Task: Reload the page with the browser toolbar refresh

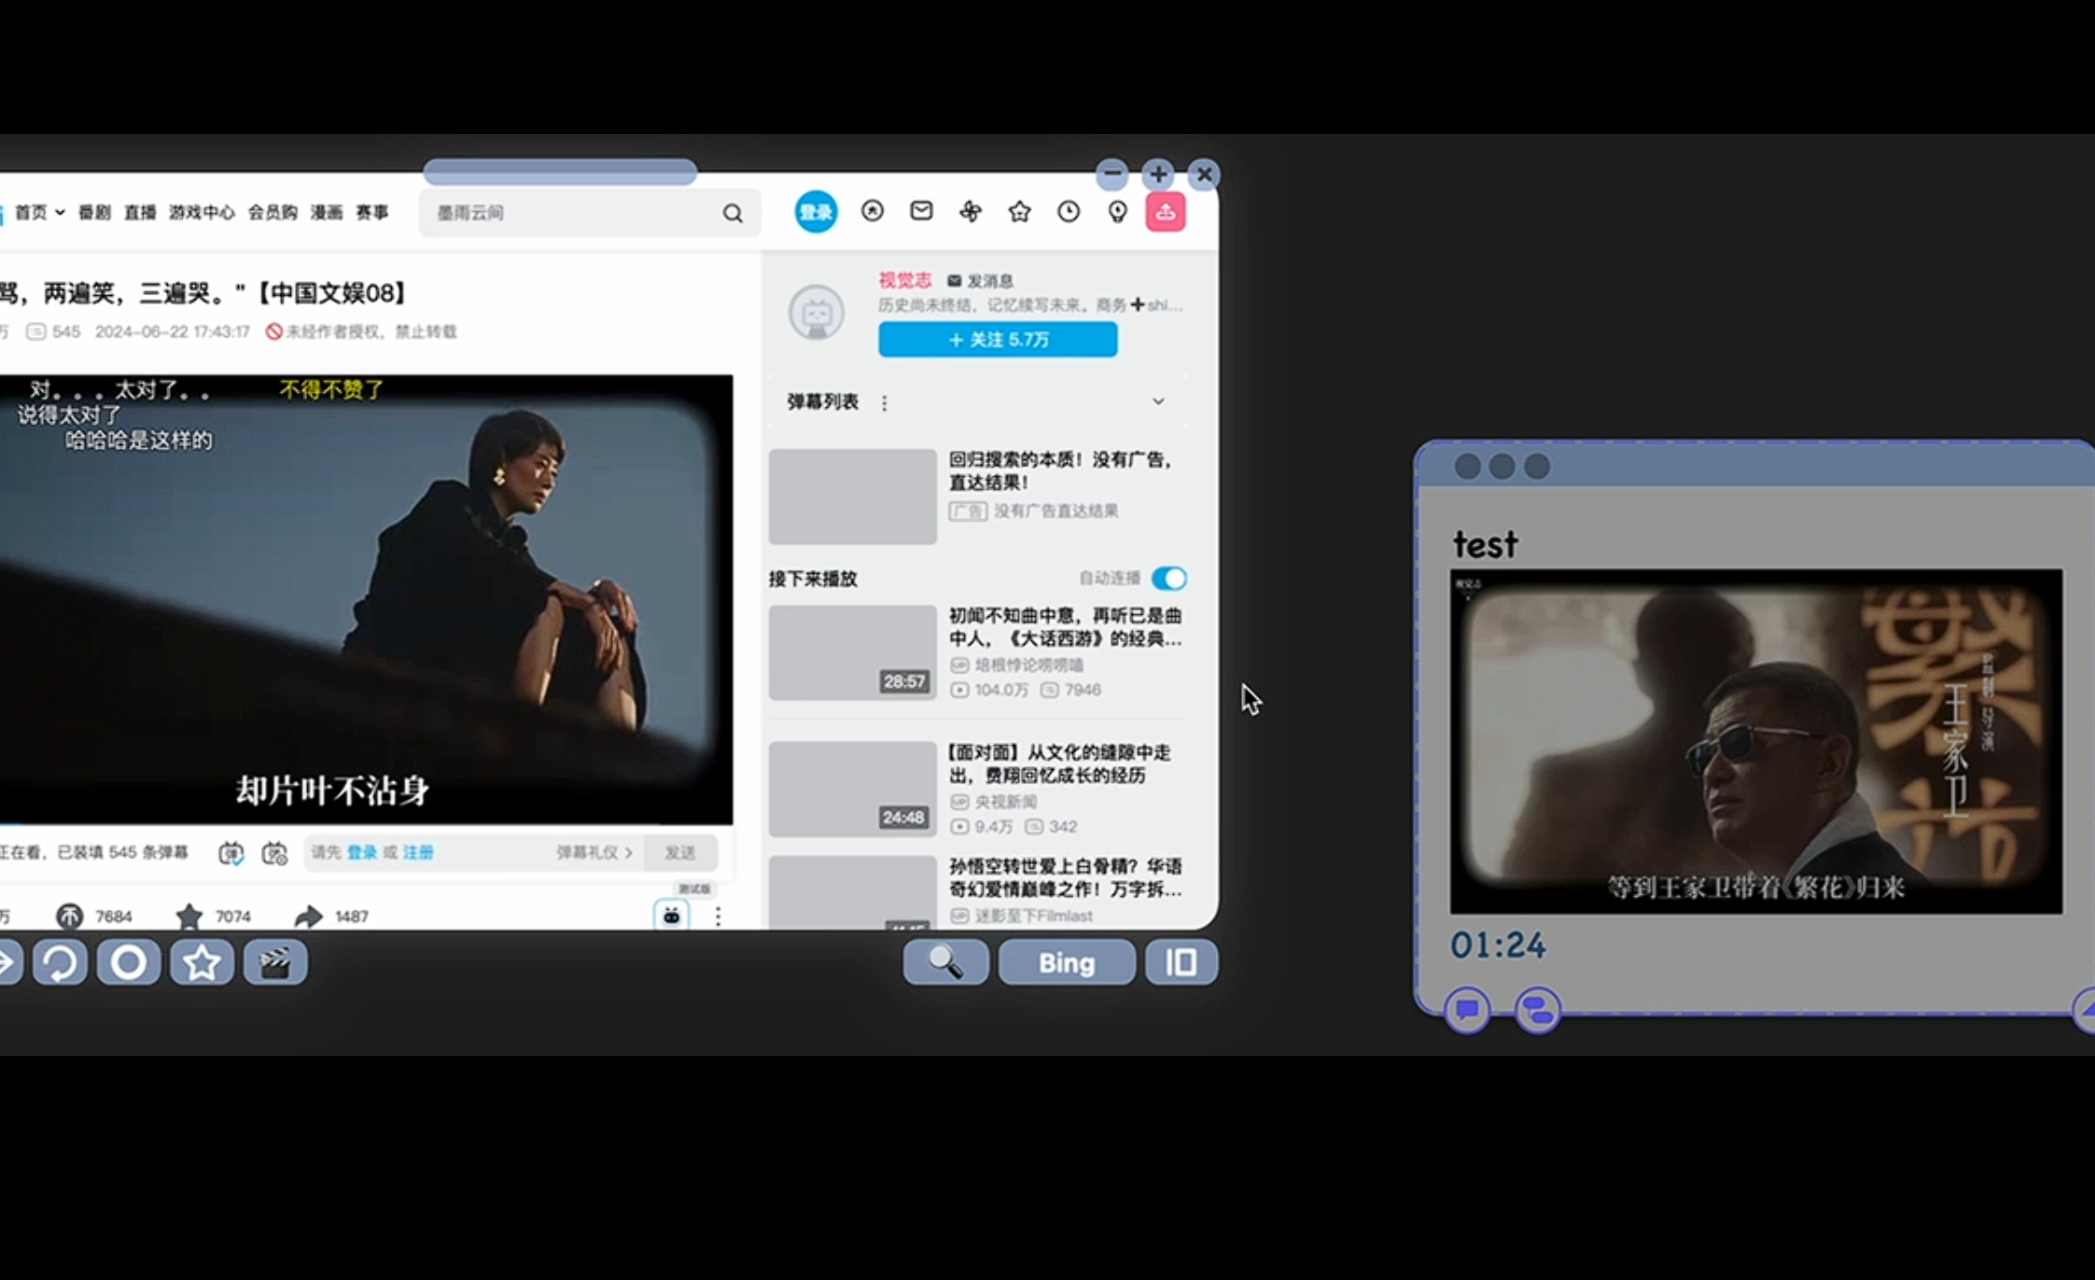Action: click(x=59, y=963)
